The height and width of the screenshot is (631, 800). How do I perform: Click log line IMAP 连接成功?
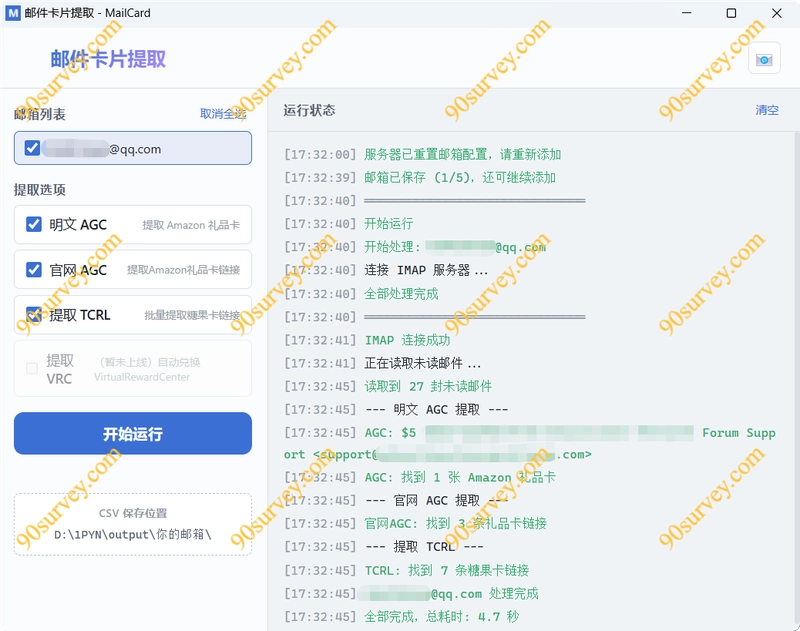click(x=407, y=340)
